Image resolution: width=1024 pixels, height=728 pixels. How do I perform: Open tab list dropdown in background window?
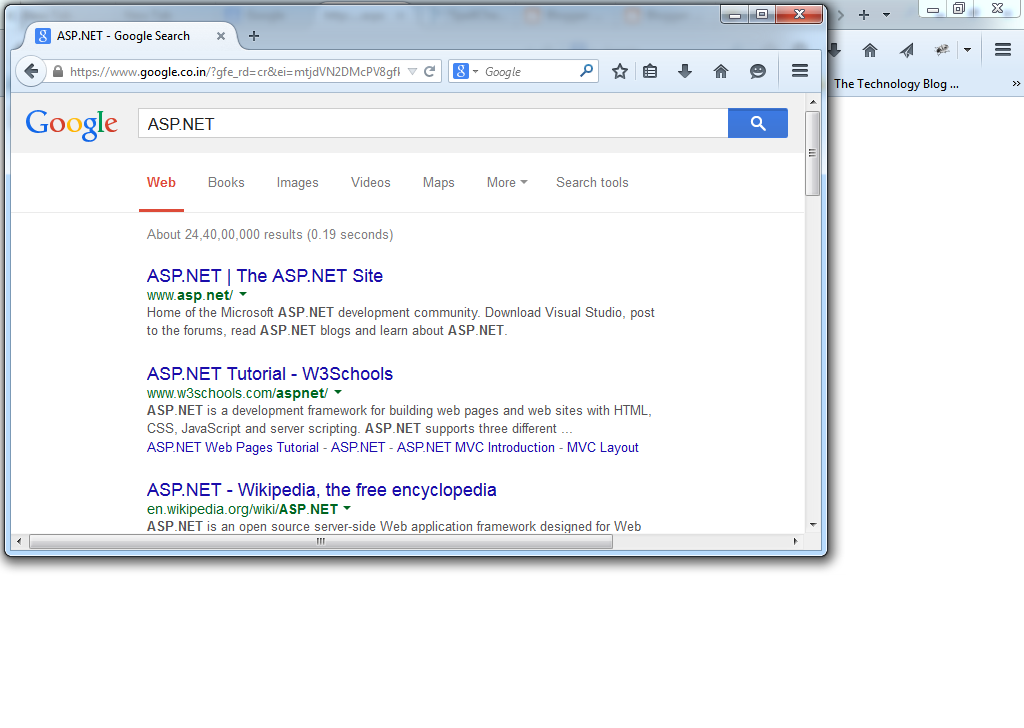(886, 15)
